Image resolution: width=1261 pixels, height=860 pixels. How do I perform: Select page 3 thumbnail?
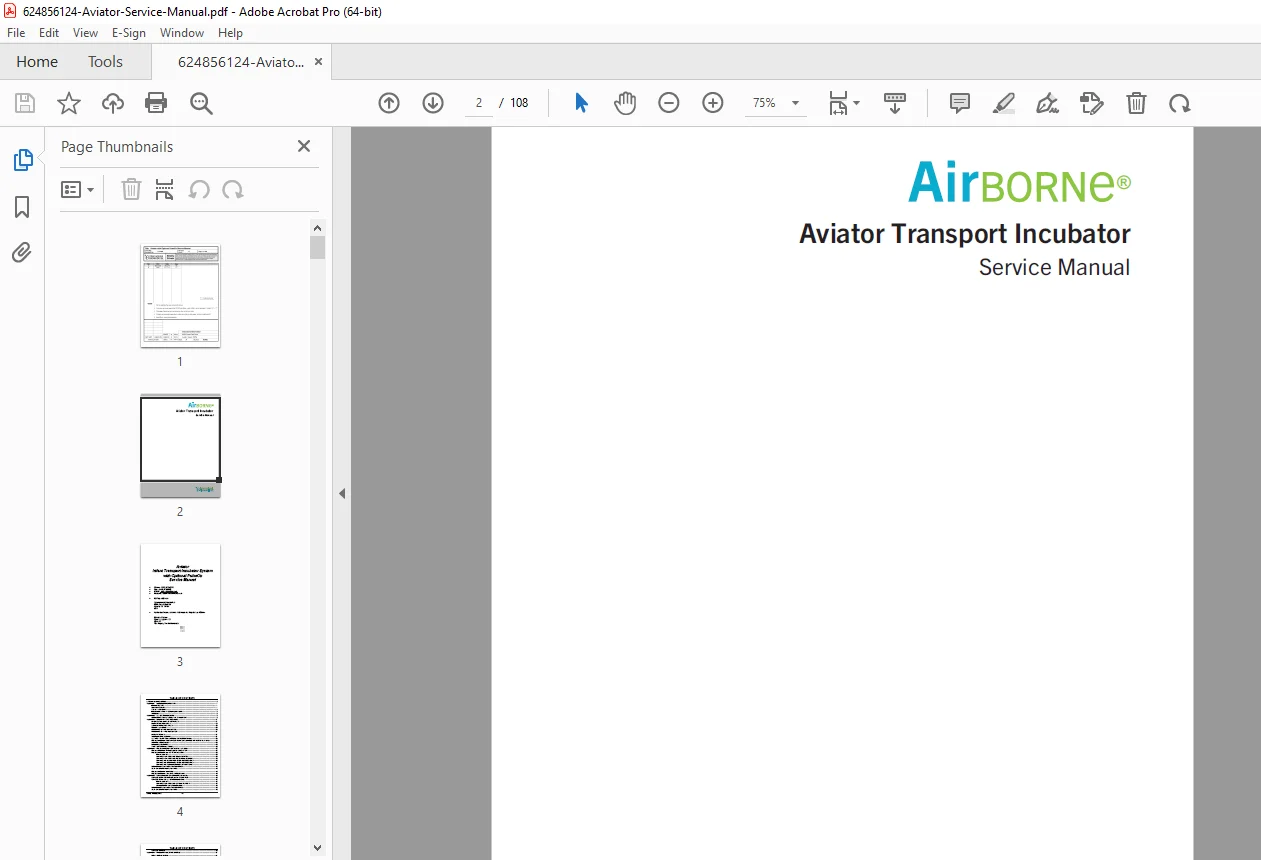pyautogui.click(x=180, y=595)
